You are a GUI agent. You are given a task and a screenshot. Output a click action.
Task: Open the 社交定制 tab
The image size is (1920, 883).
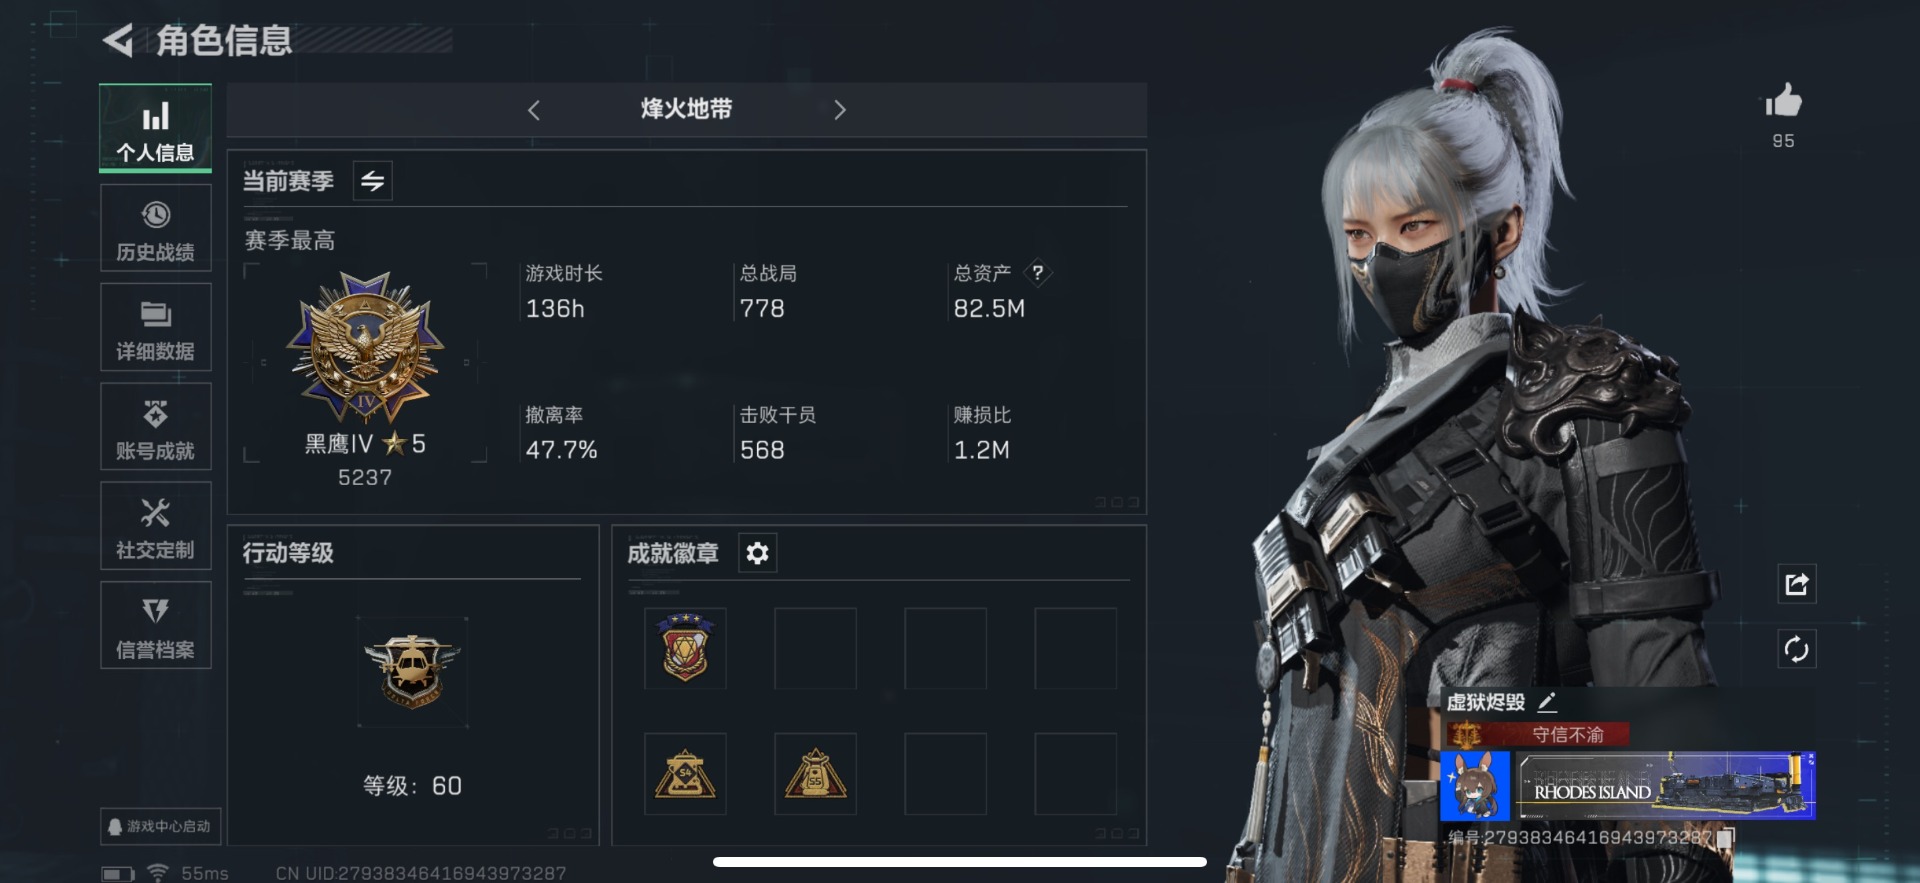pos(155,526)
